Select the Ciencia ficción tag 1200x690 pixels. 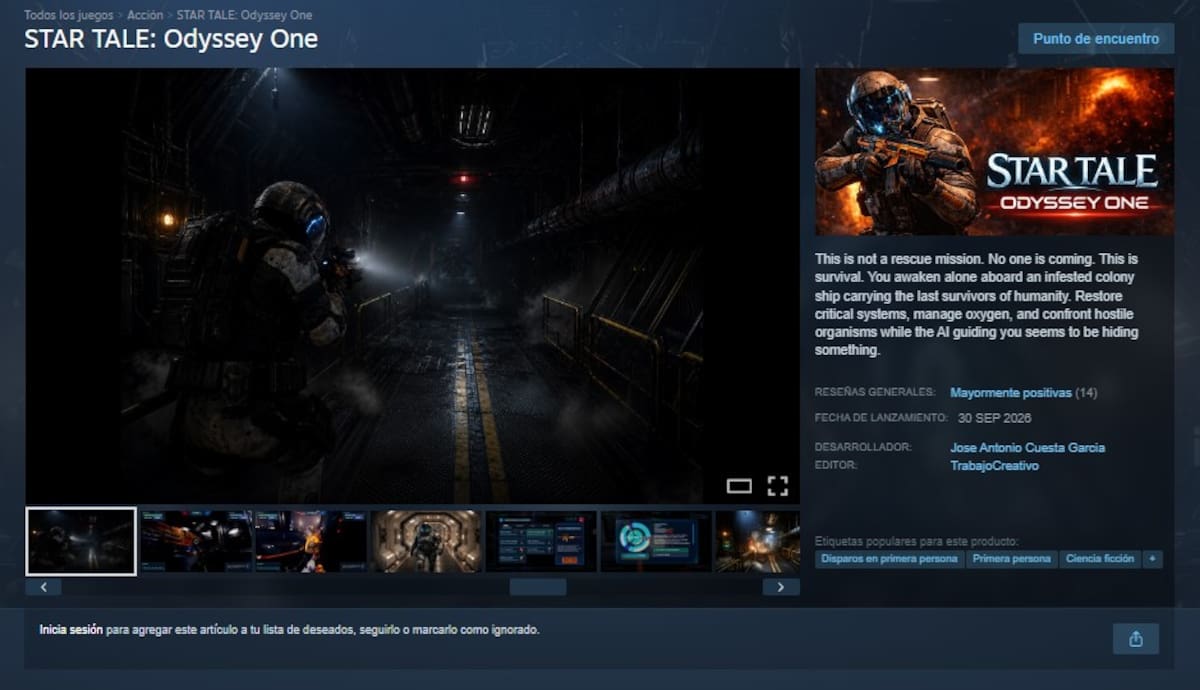(1100, 559)
